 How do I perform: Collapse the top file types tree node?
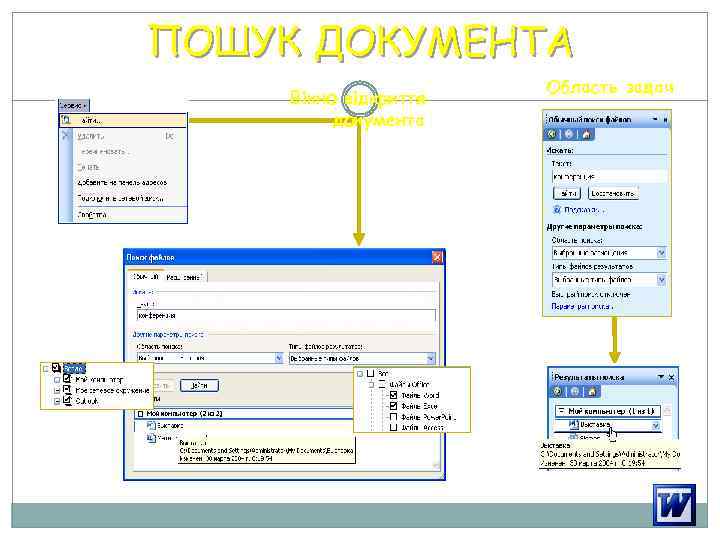point(360,374)
